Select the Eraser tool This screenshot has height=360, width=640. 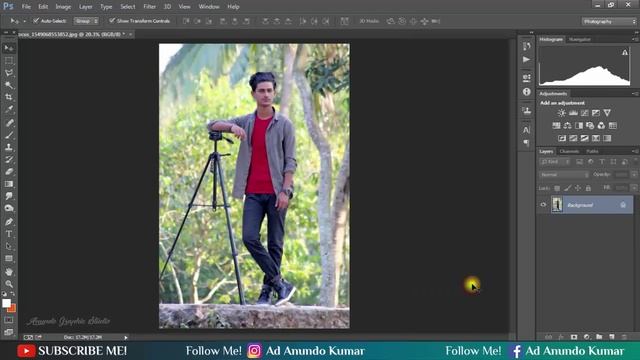pyautogui.click(x=9, y=172)
